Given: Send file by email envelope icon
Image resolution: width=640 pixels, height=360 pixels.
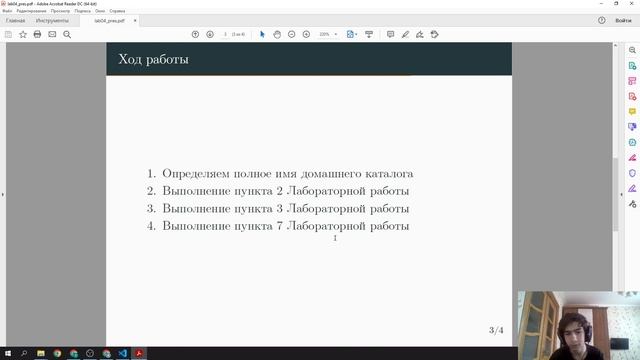Looking at the screenshot, I should point(52,34).
